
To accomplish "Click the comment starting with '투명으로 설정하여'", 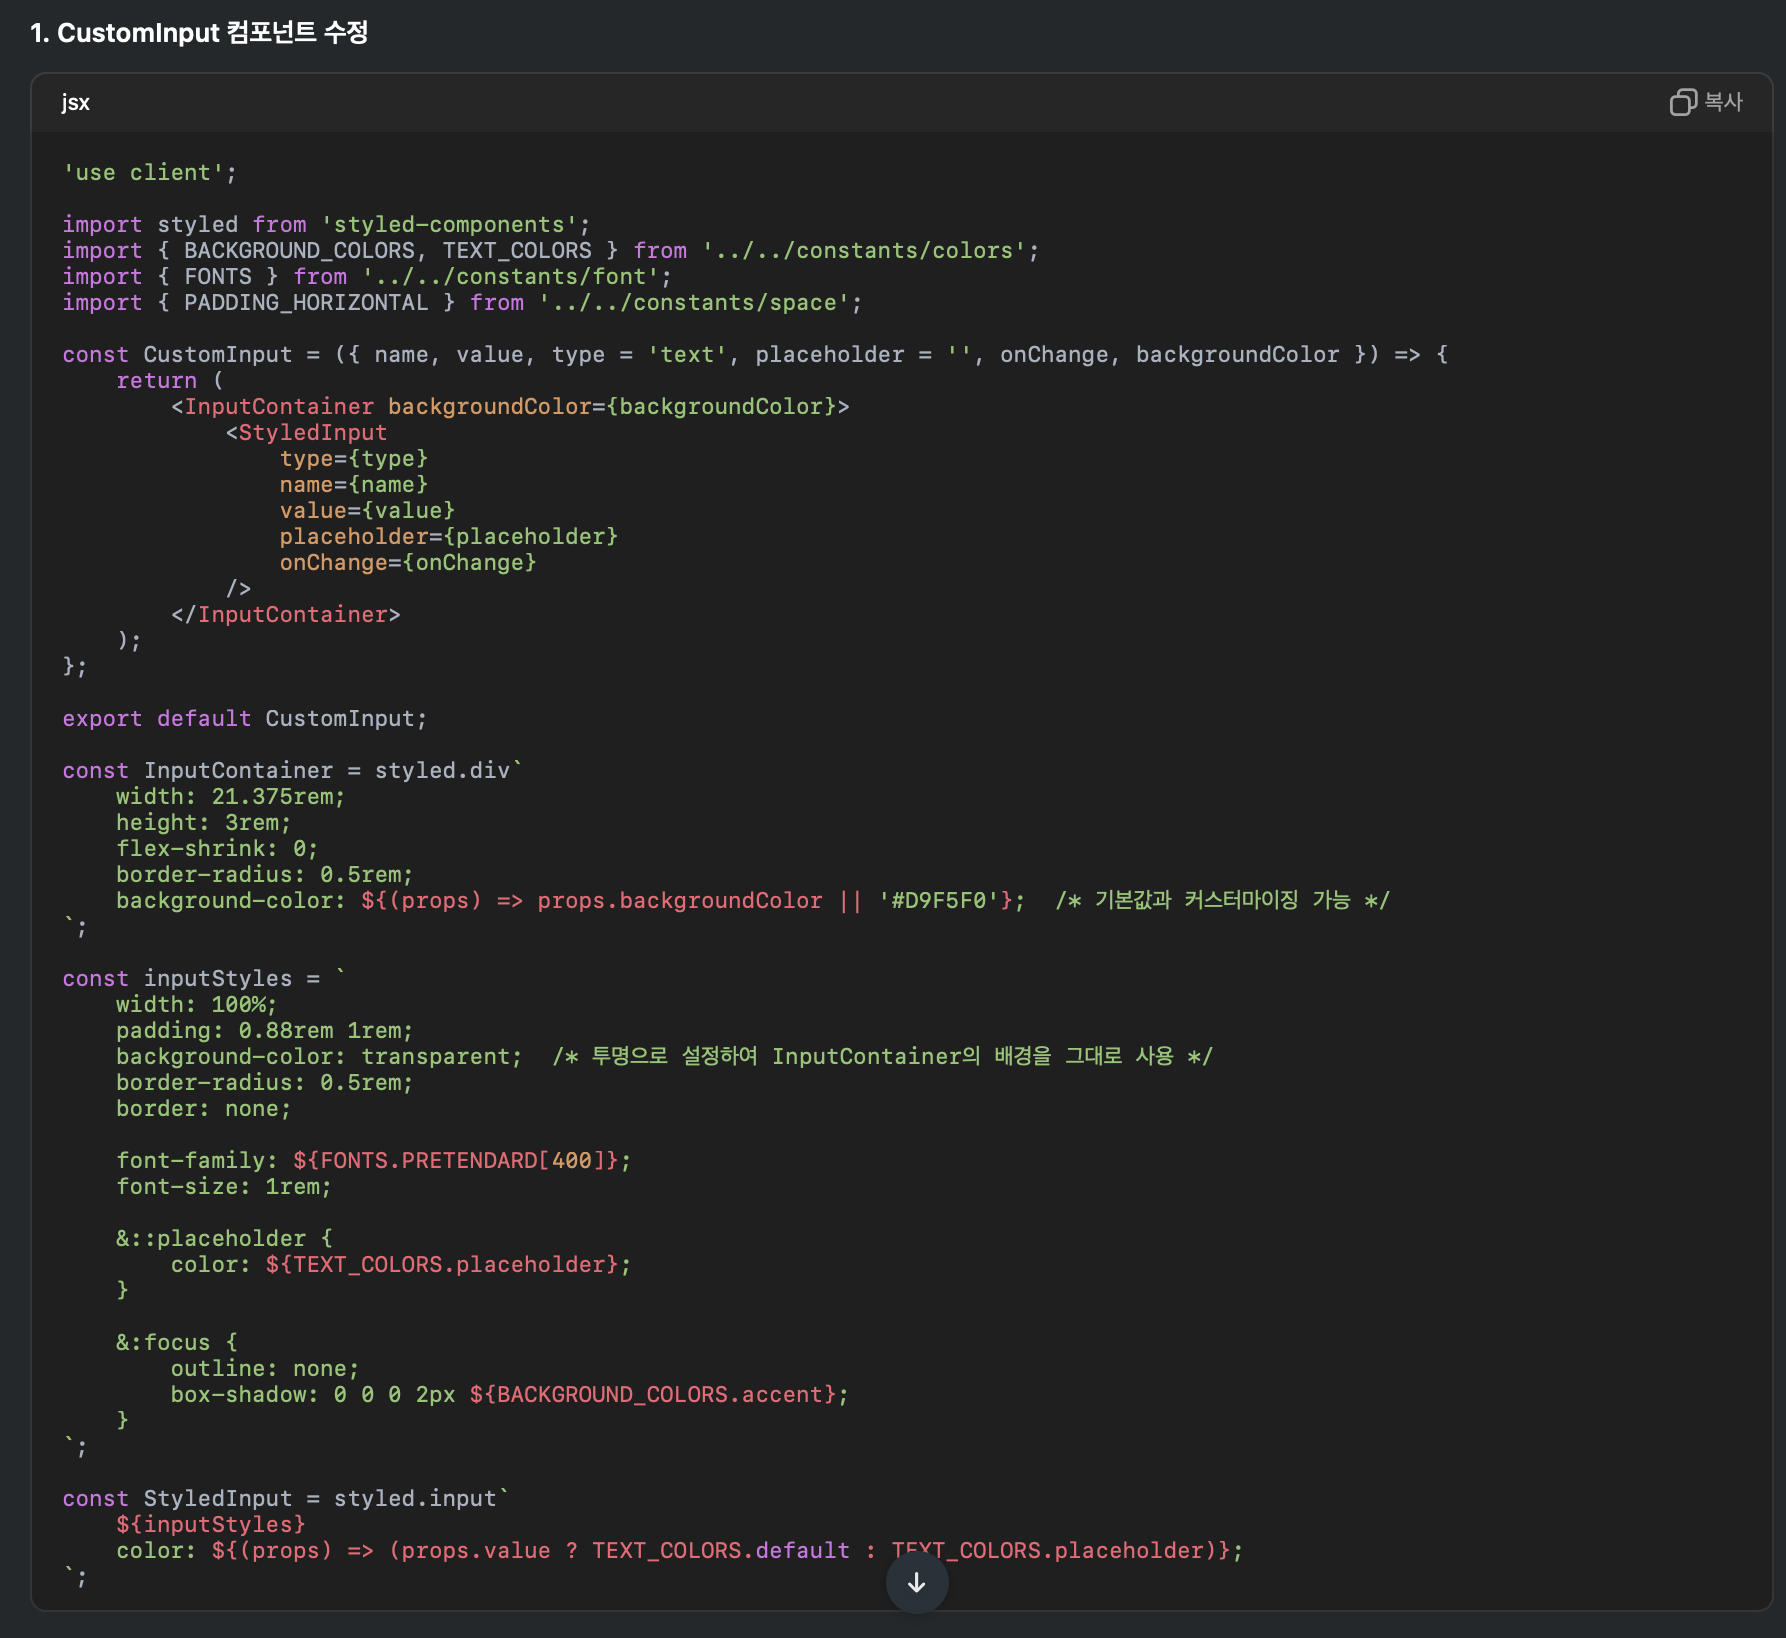I will tap(882, 1057).
